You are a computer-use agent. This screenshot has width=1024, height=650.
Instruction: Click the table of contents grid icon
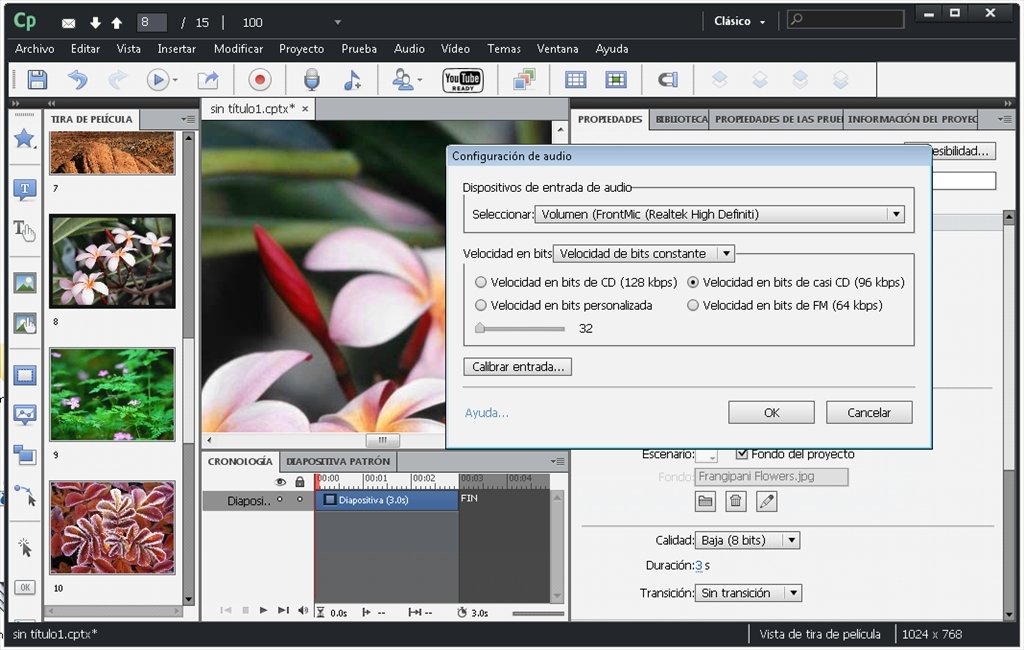[x=575, y=80]
